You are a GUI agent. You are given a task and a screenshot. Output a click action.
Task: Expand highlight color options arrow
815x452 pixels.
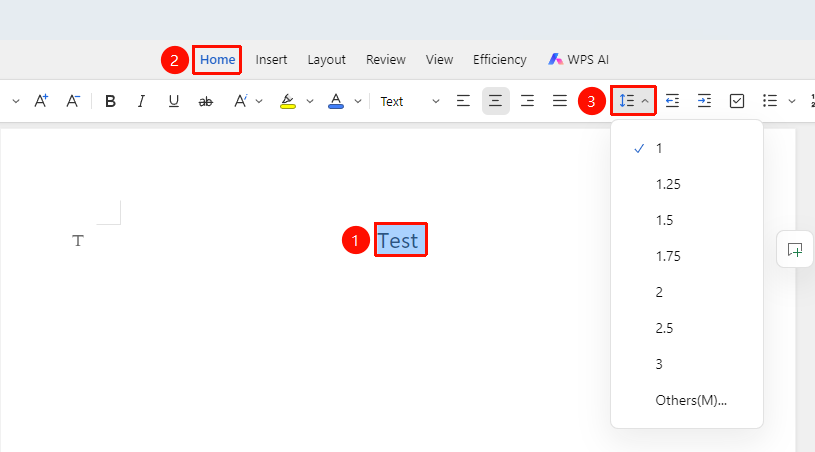(310, 101)
